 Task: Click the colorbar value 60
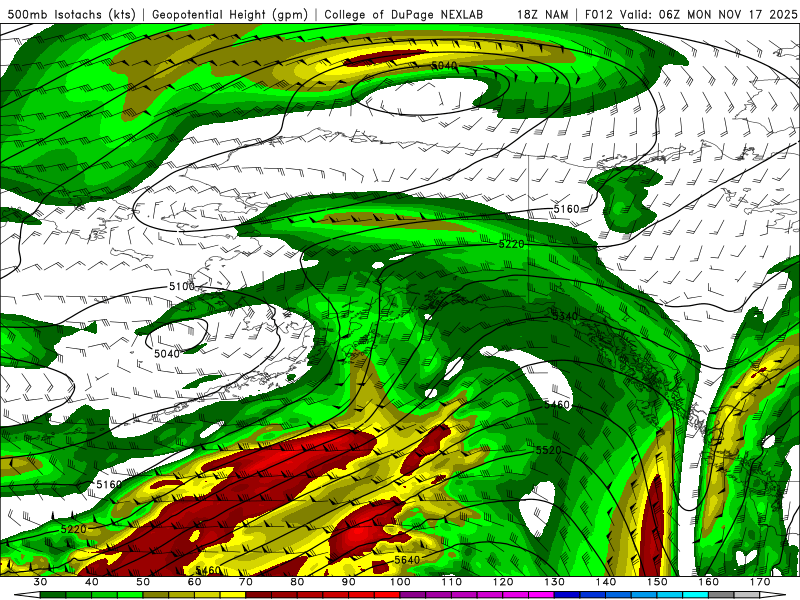click(195, 582)
